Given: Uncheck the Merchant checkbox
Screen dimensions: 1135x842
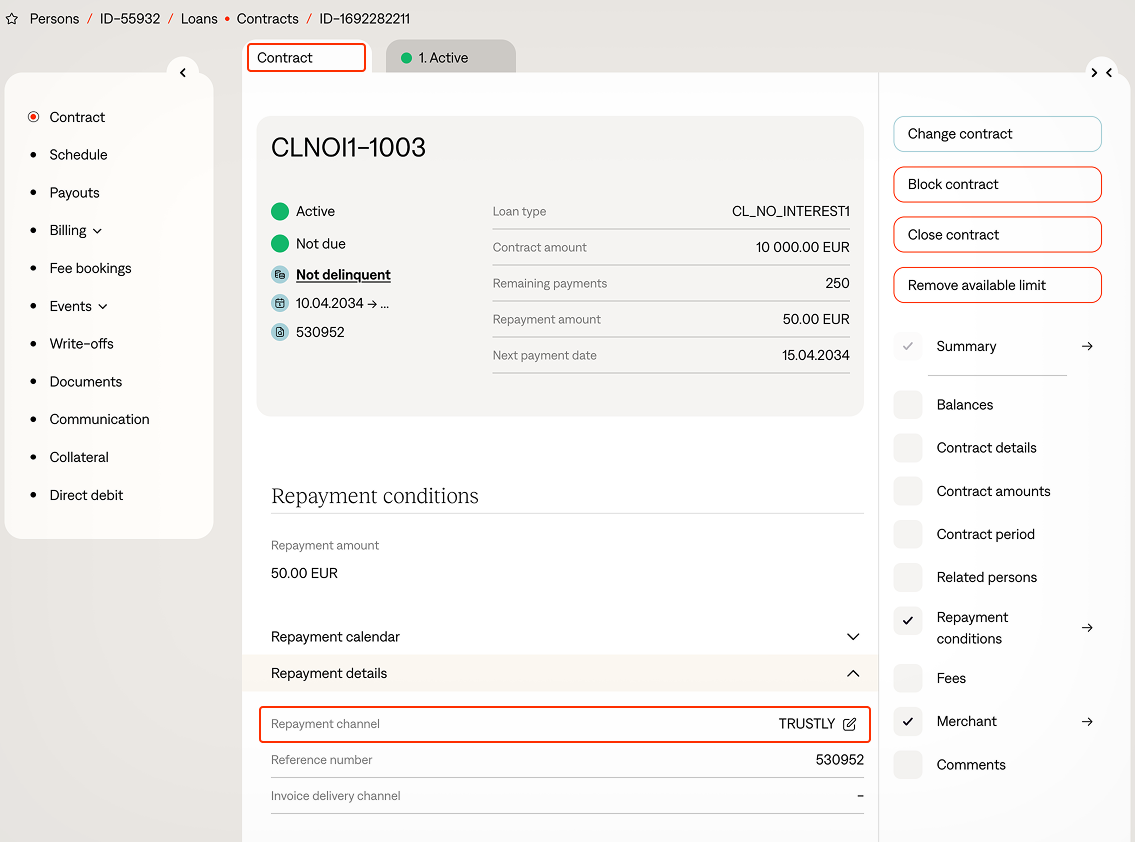Looking at the screenshot, I should [908, 721].
